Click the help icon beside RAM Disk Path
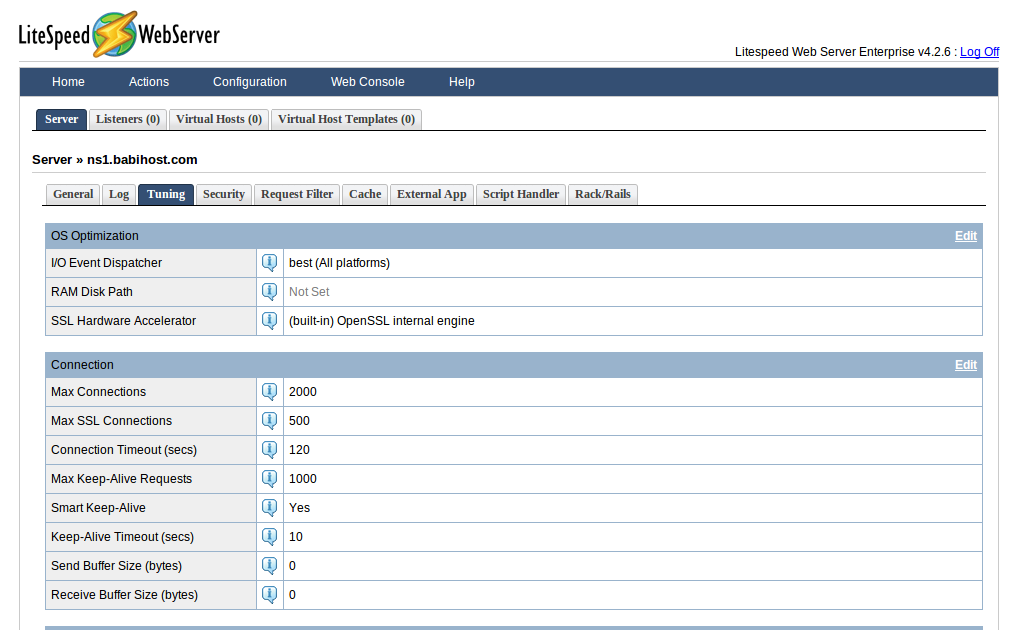This screenshot has width=1009, height=630. tap(269, 292)
